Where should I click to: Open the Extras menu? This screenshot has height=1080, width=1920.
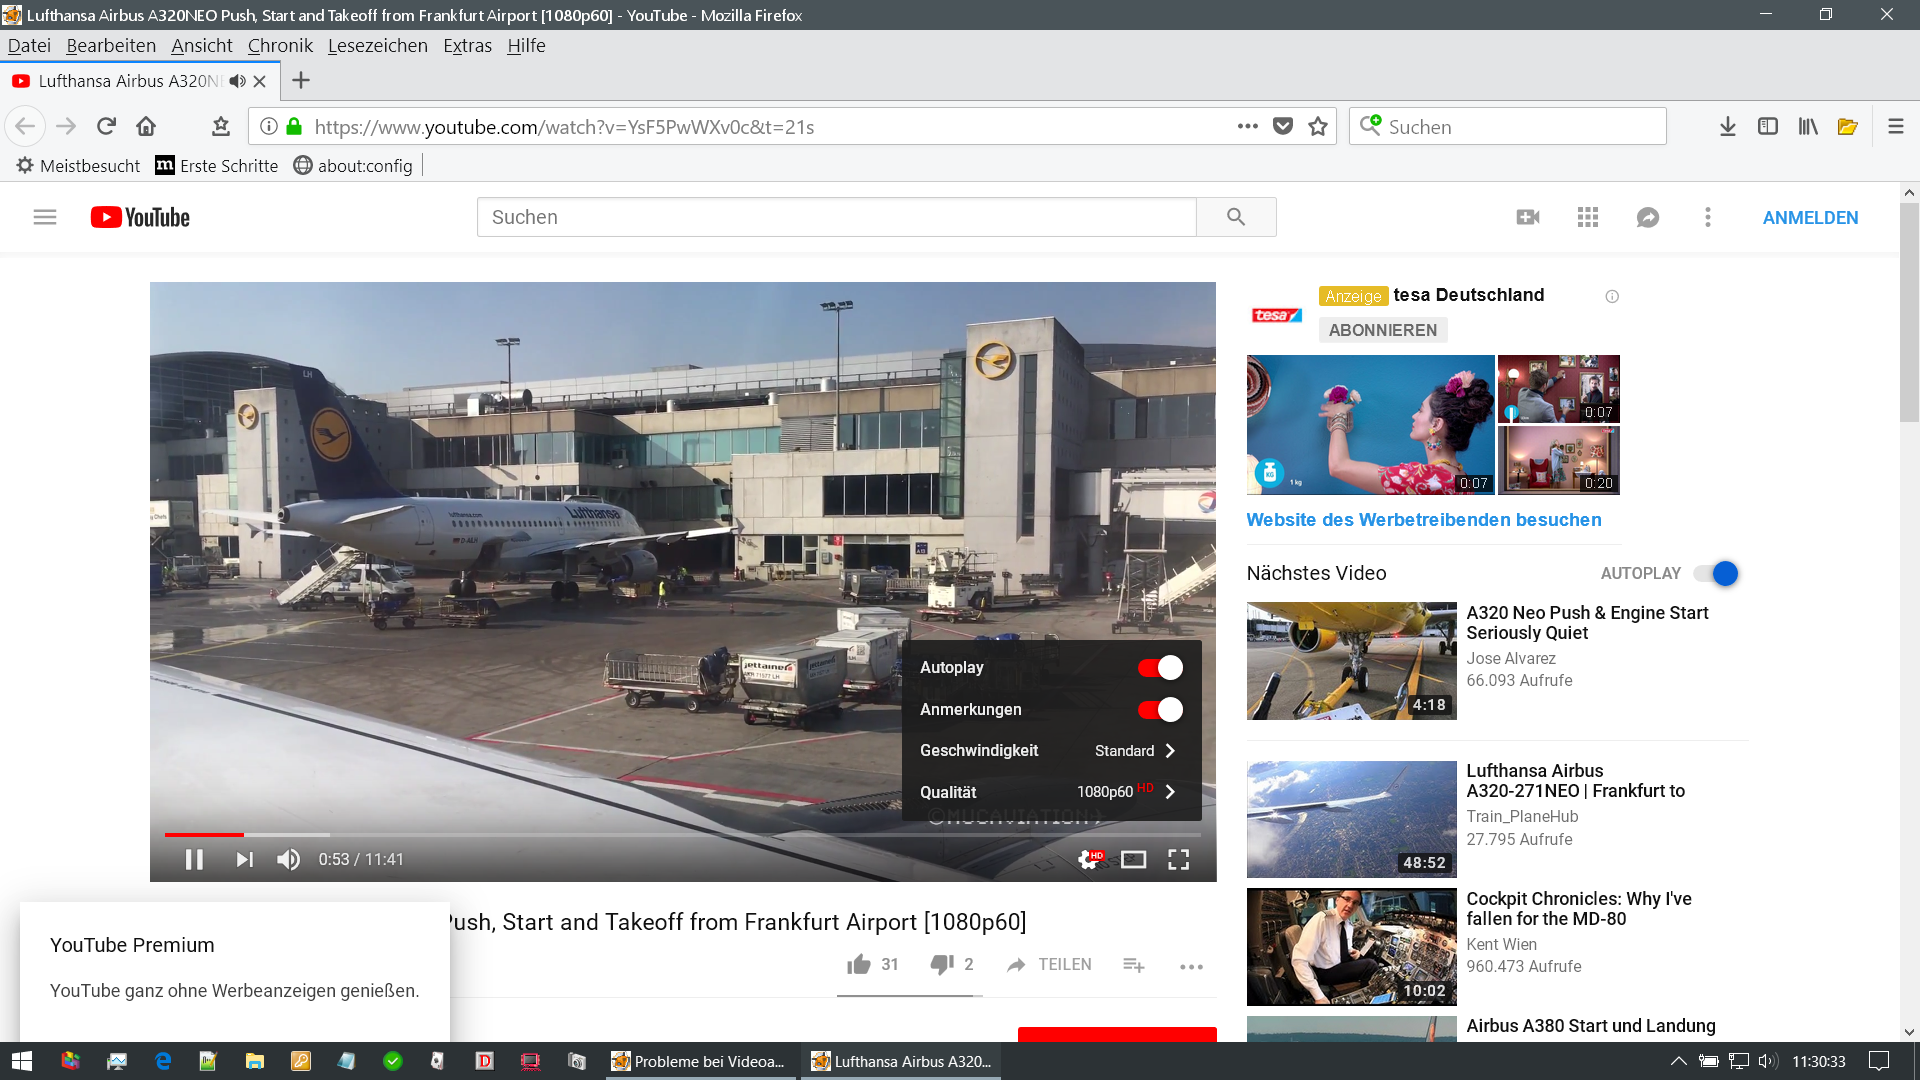pos(467,46)
